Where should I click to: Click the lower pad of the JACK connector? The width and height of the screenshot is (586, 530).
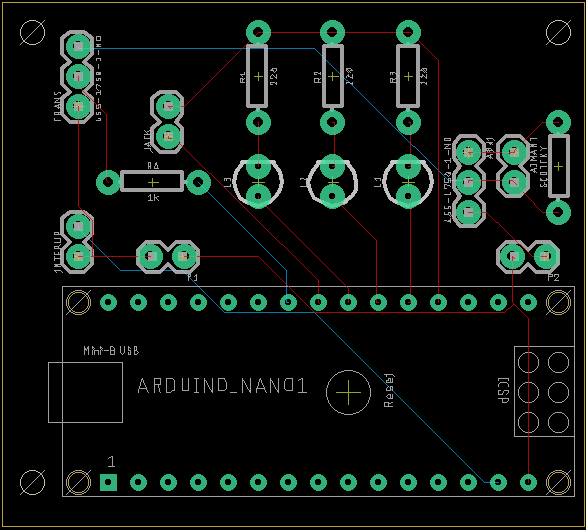[168, 136]
